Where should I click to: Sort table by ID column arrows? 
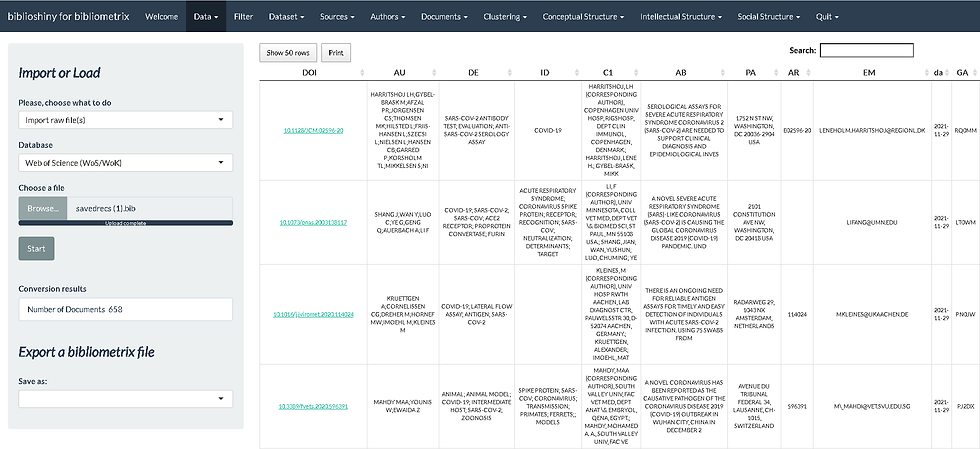pos(576,73)
